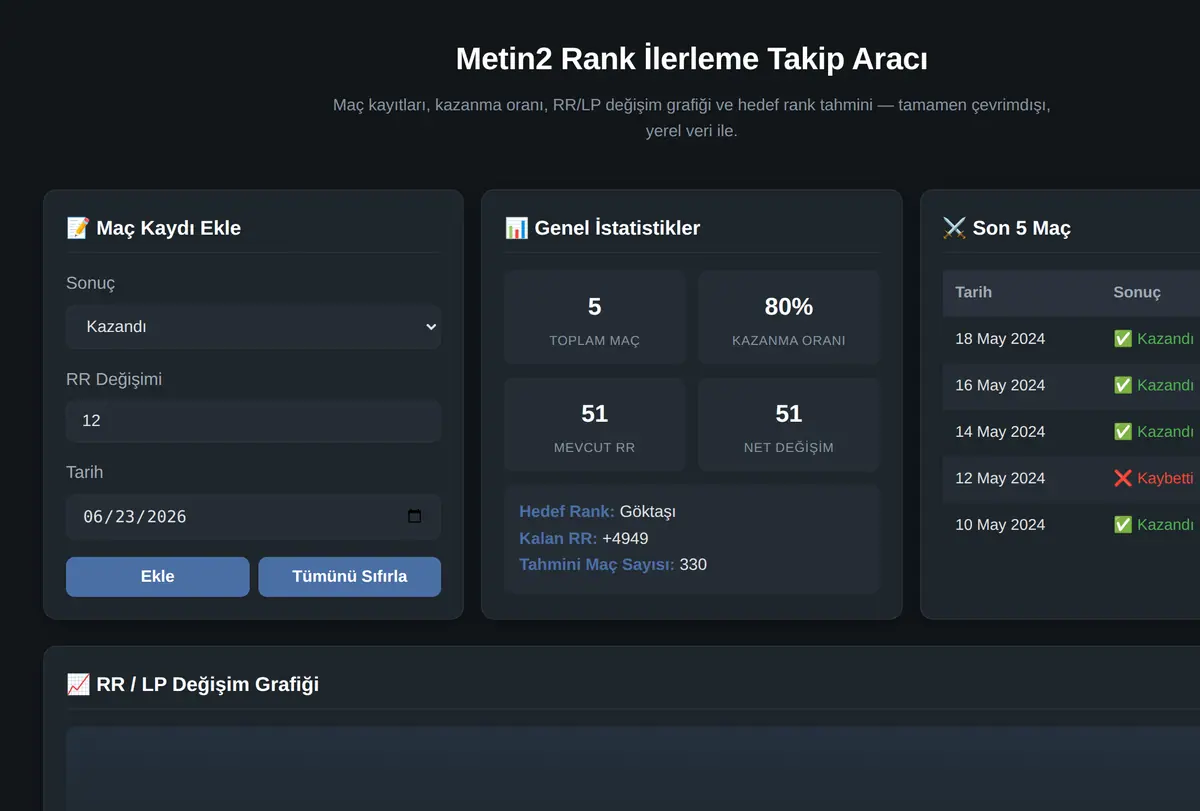Click the Tarih column header in the table

[x=973, y=292]
